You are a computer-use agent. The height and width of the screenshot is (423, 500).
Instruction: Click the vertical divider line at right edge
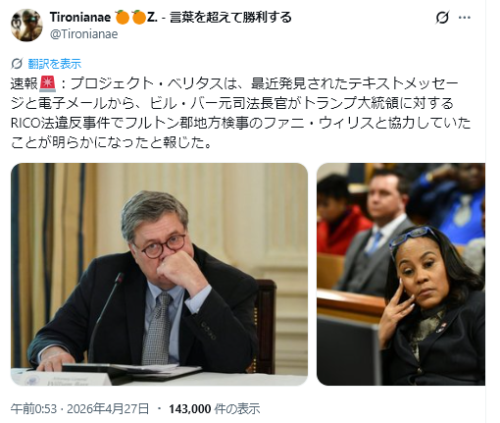pyautogui.click(x=486, y=211)
